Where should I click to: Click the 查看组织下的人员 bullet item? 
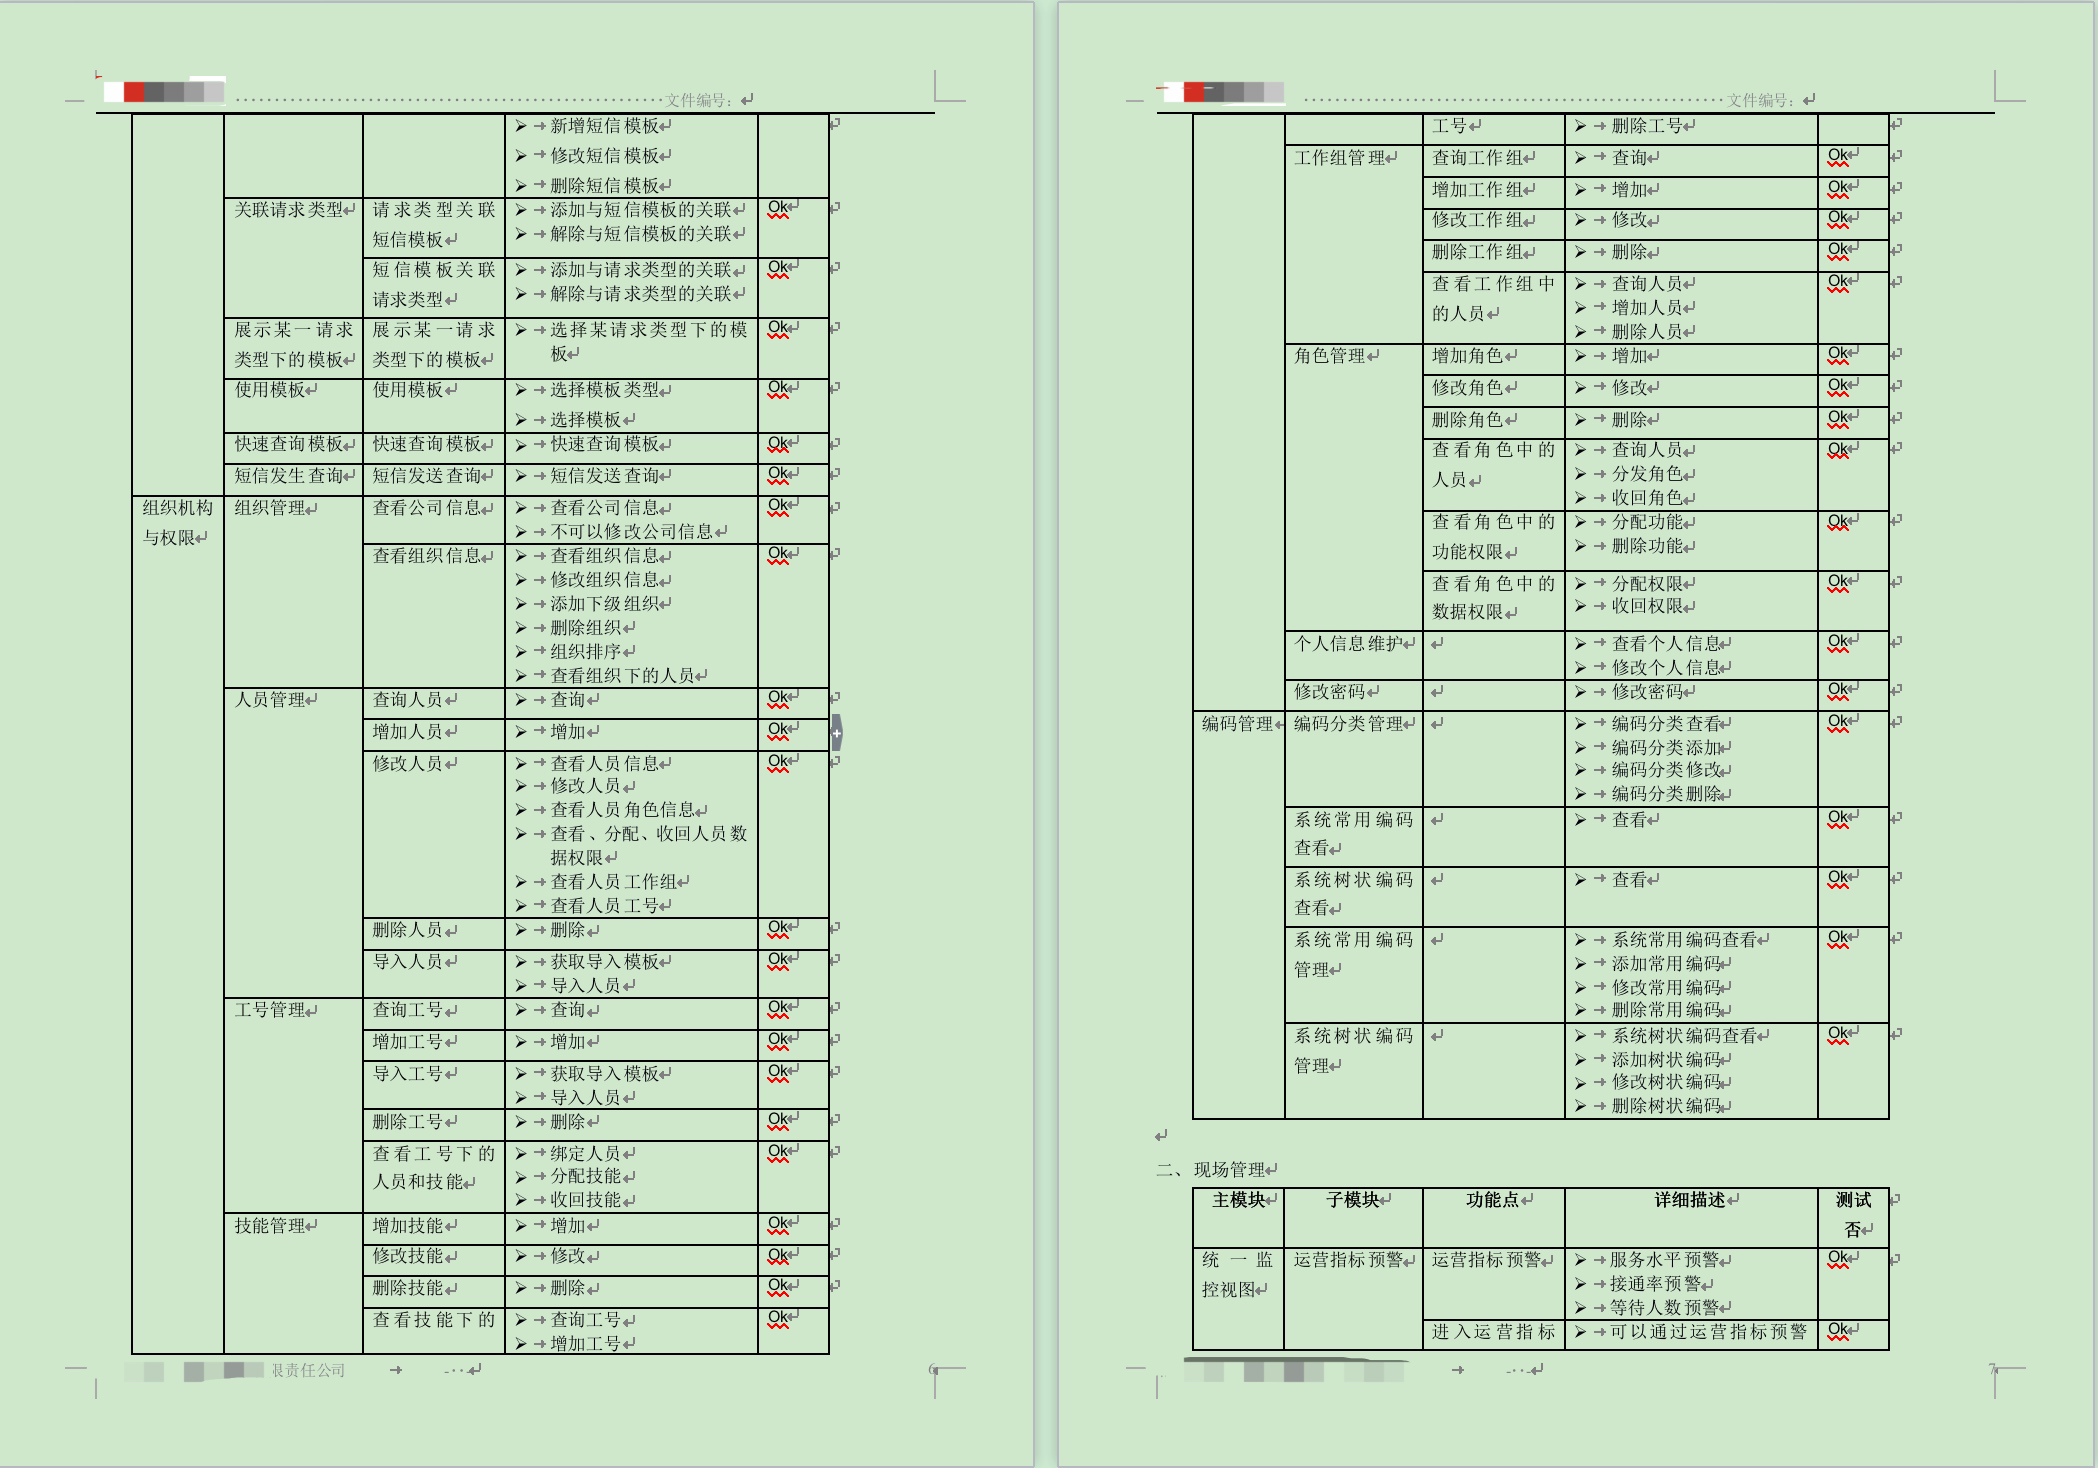[x=623, y=676]
